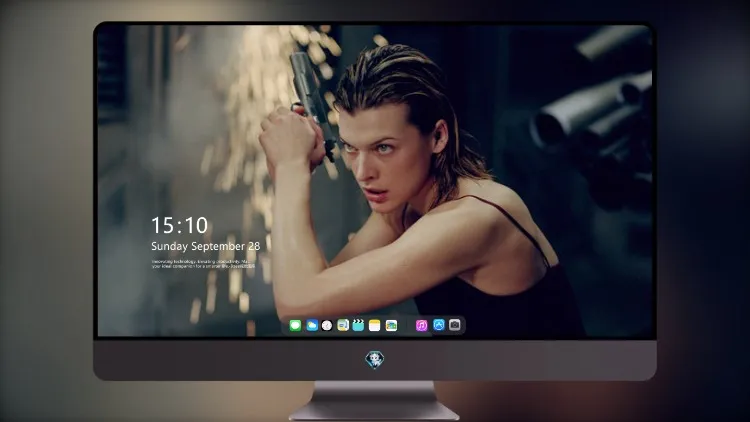Open the yellow Notes app

[375, 325]
